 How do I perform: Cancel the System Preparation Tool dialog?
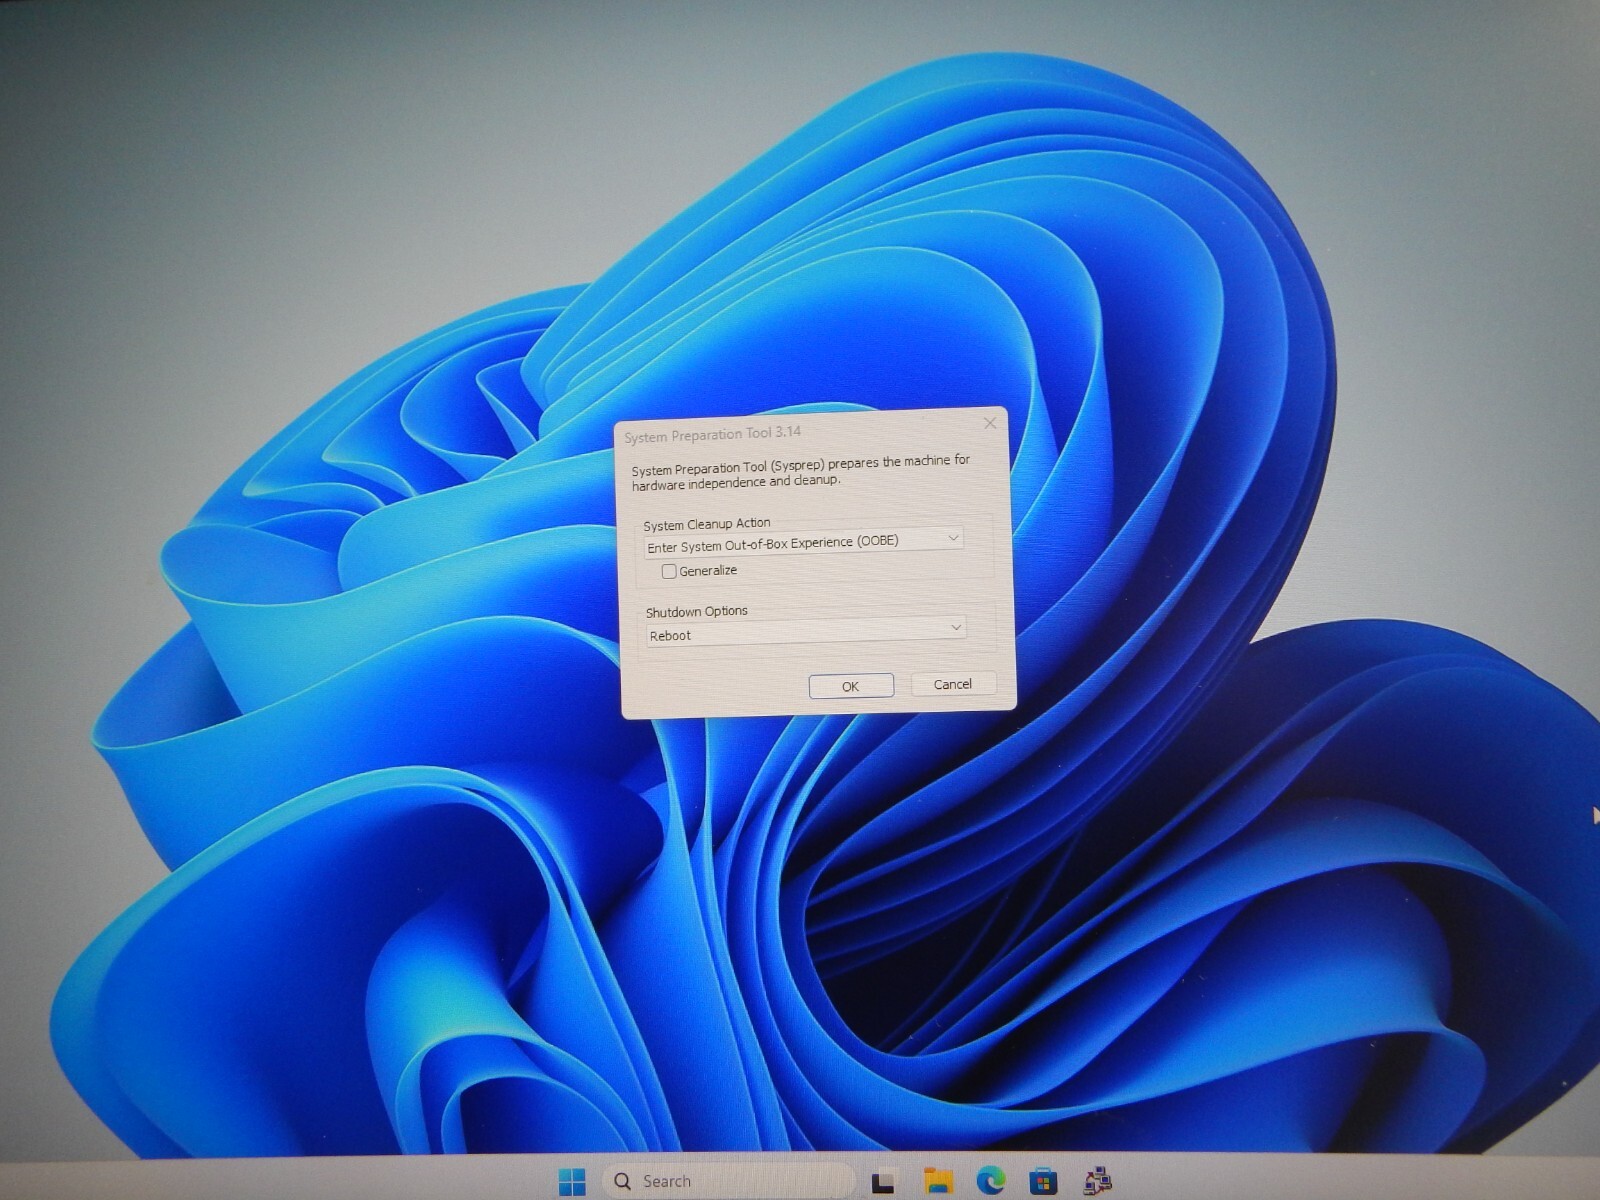[952, 684]
